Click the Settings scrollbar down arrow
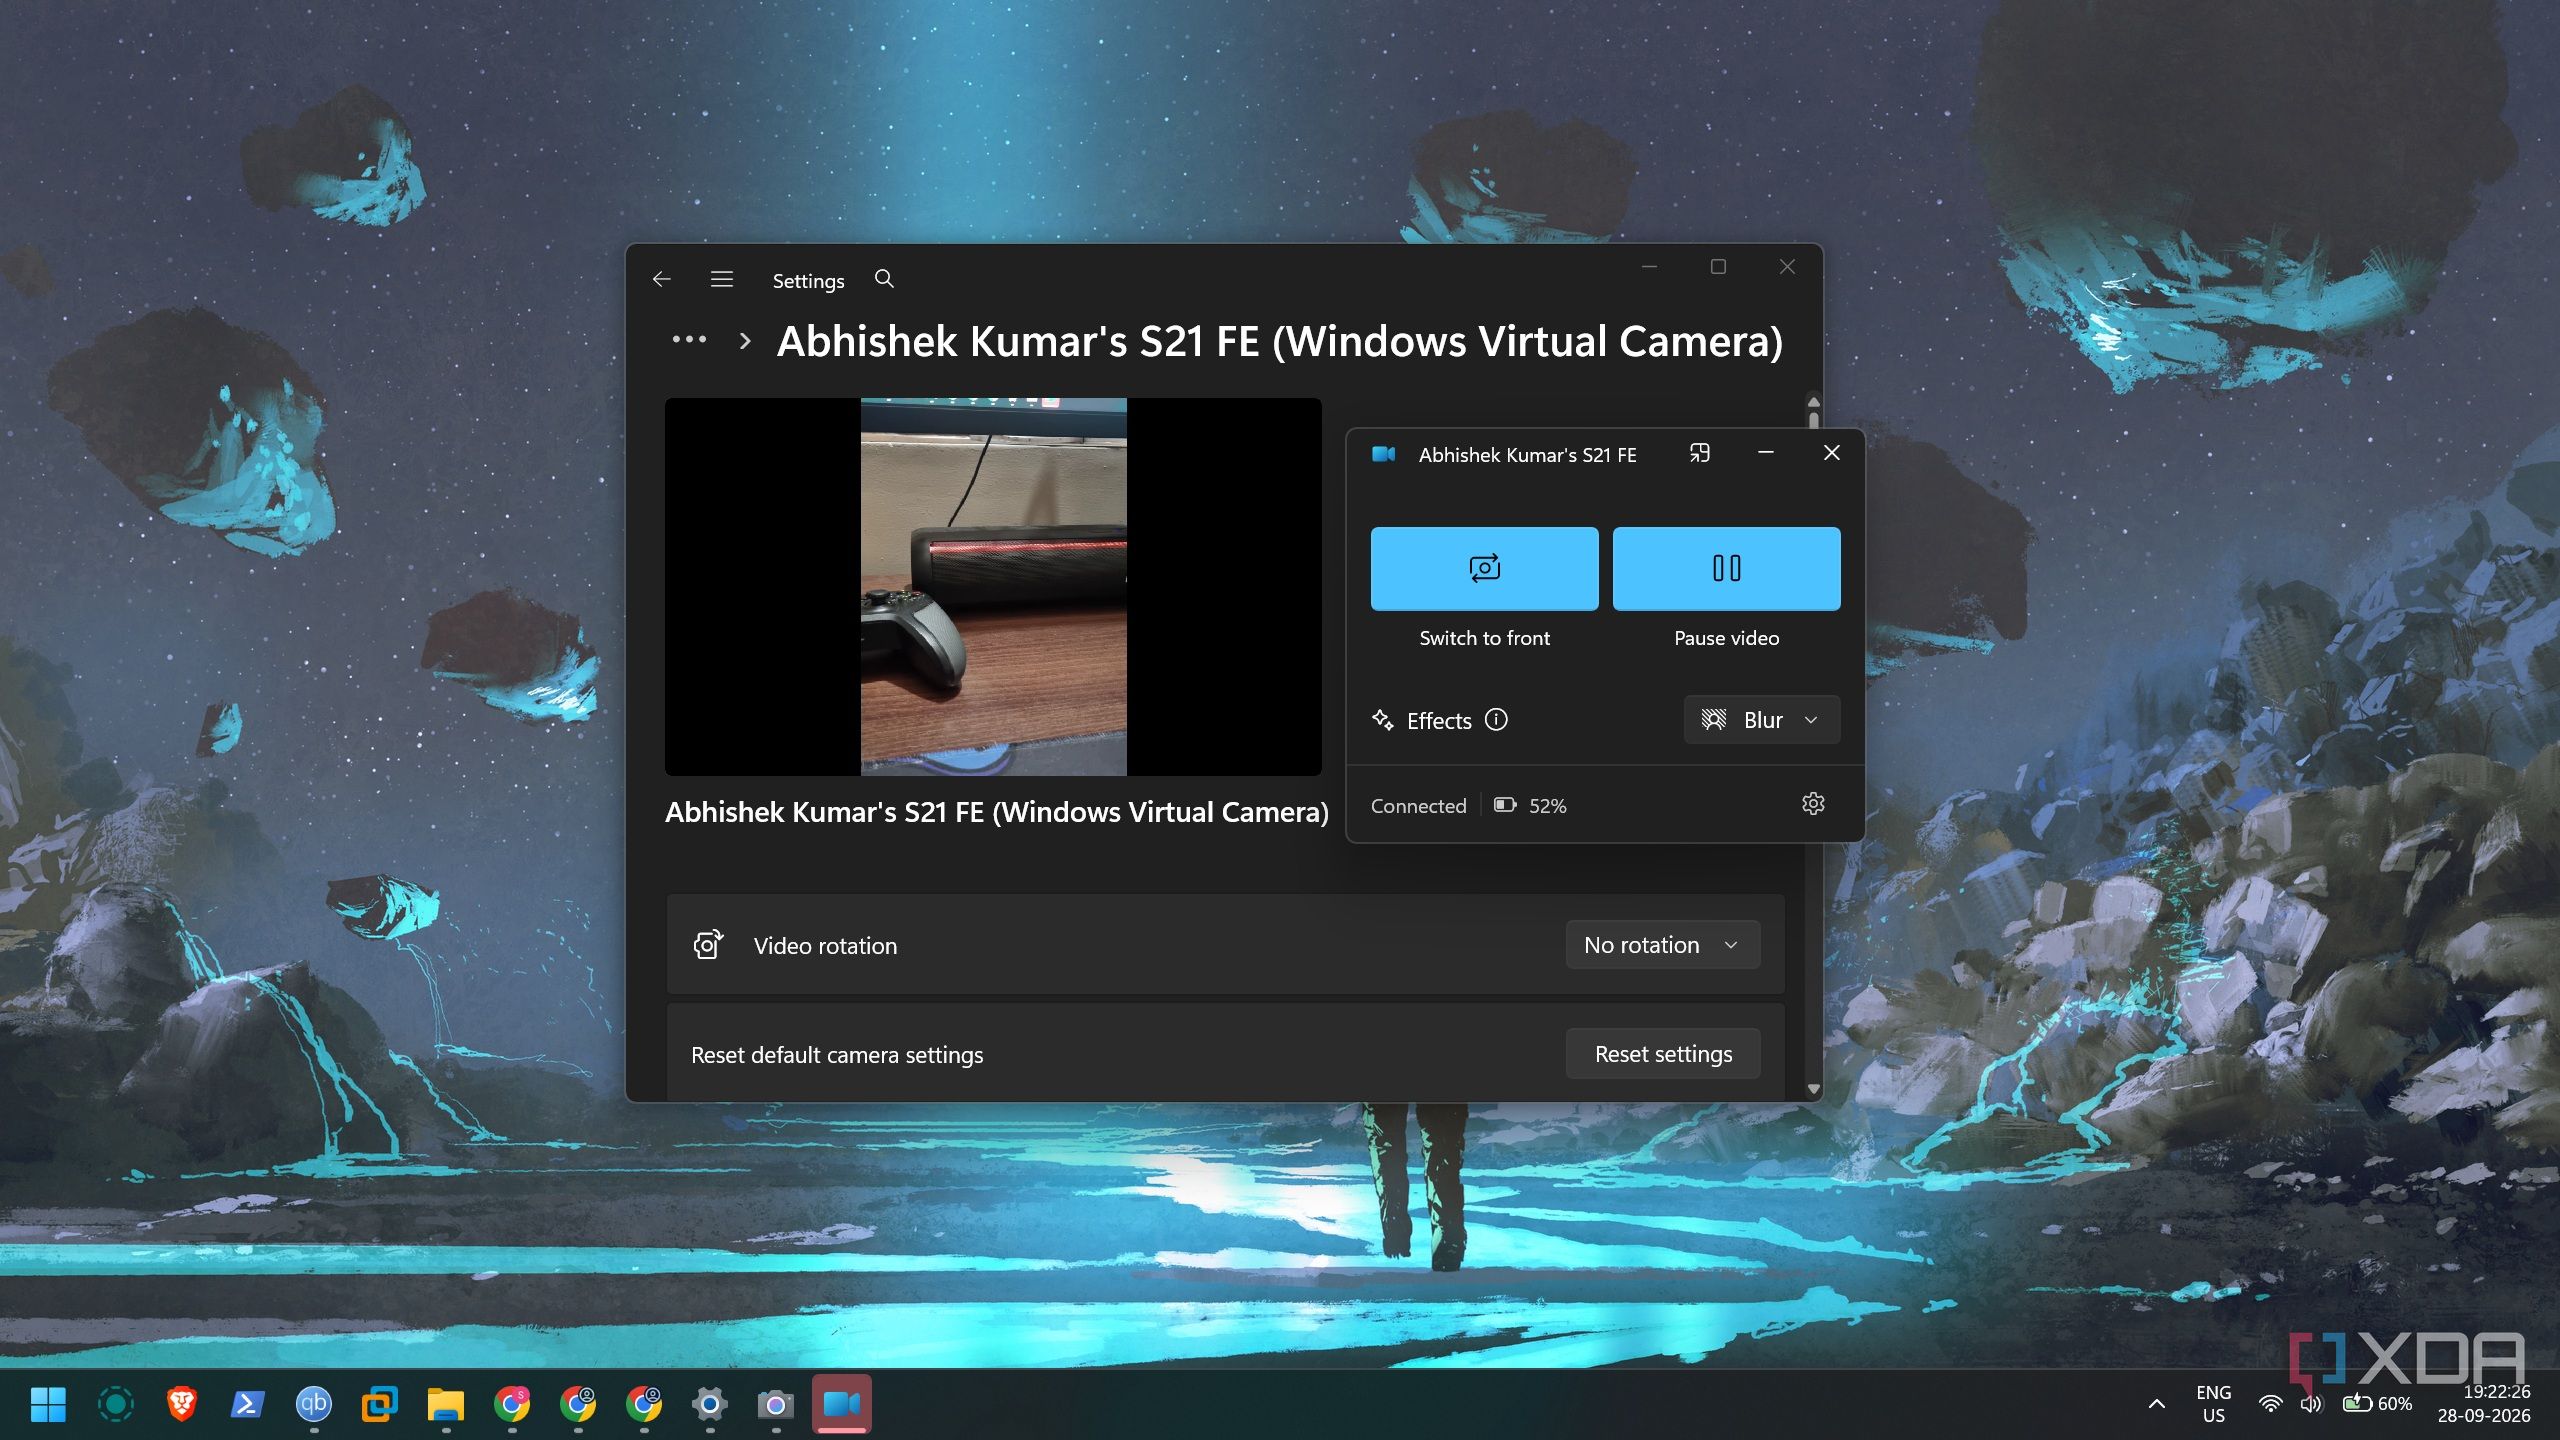This screenshot has height=1440, width=2560. tap(1813, 1089)
